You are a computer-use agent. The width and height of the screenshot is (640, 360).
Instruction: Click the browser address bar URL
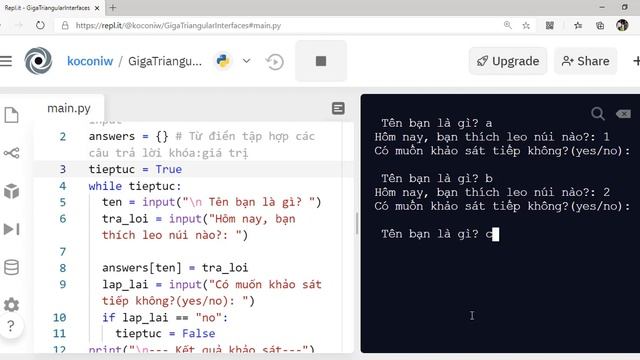pyautogui.click(x=178, y=25)
